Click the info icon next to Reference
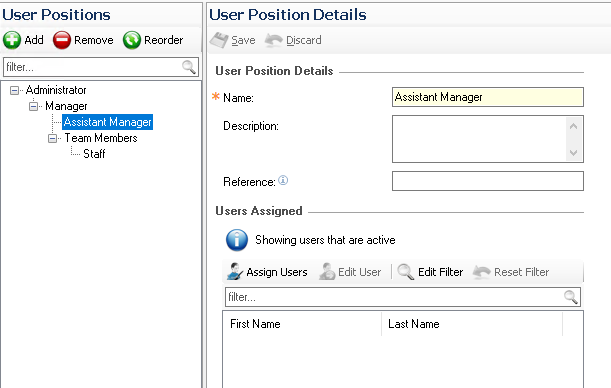The image size is (611, 388). click(283, 180)
